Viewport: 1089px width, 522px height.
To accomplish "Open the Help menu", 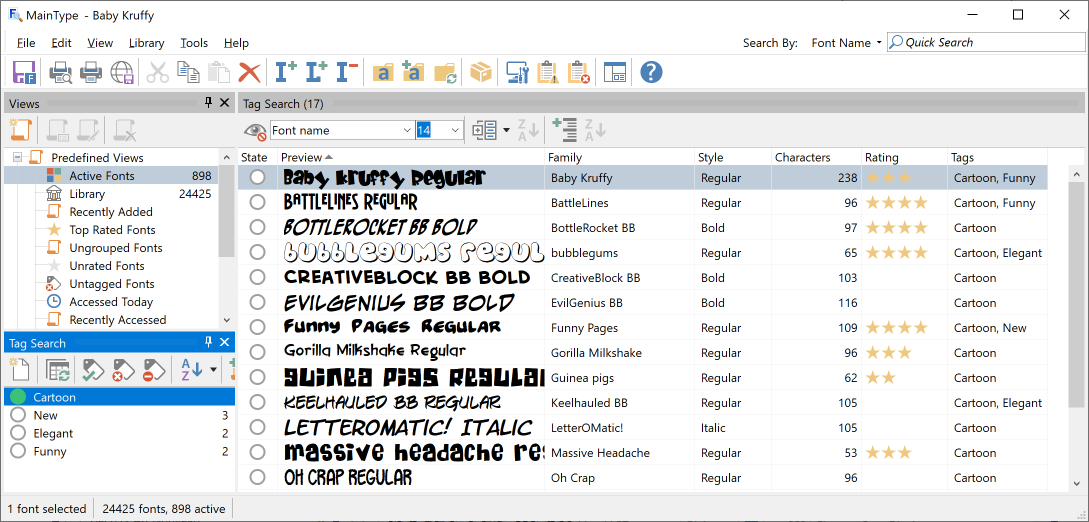I will pos(236,42).
